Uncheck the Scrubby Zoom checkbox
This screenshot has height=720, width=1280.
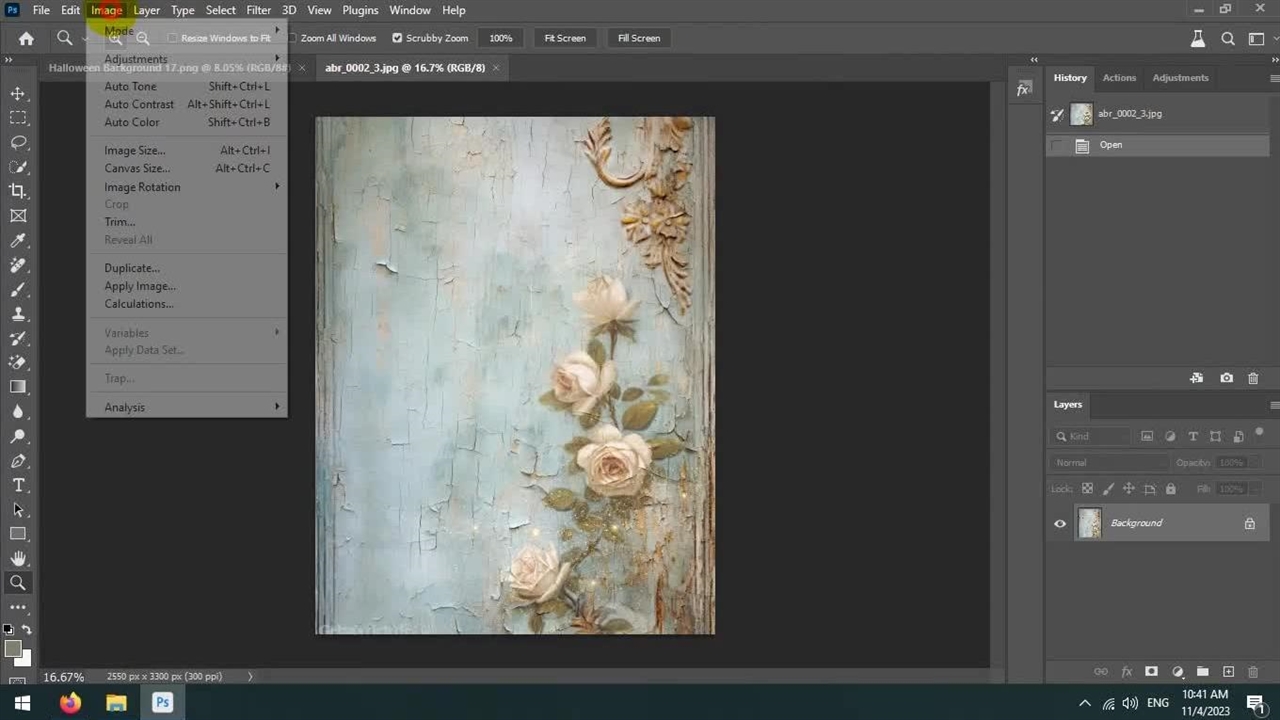point(397,38)
